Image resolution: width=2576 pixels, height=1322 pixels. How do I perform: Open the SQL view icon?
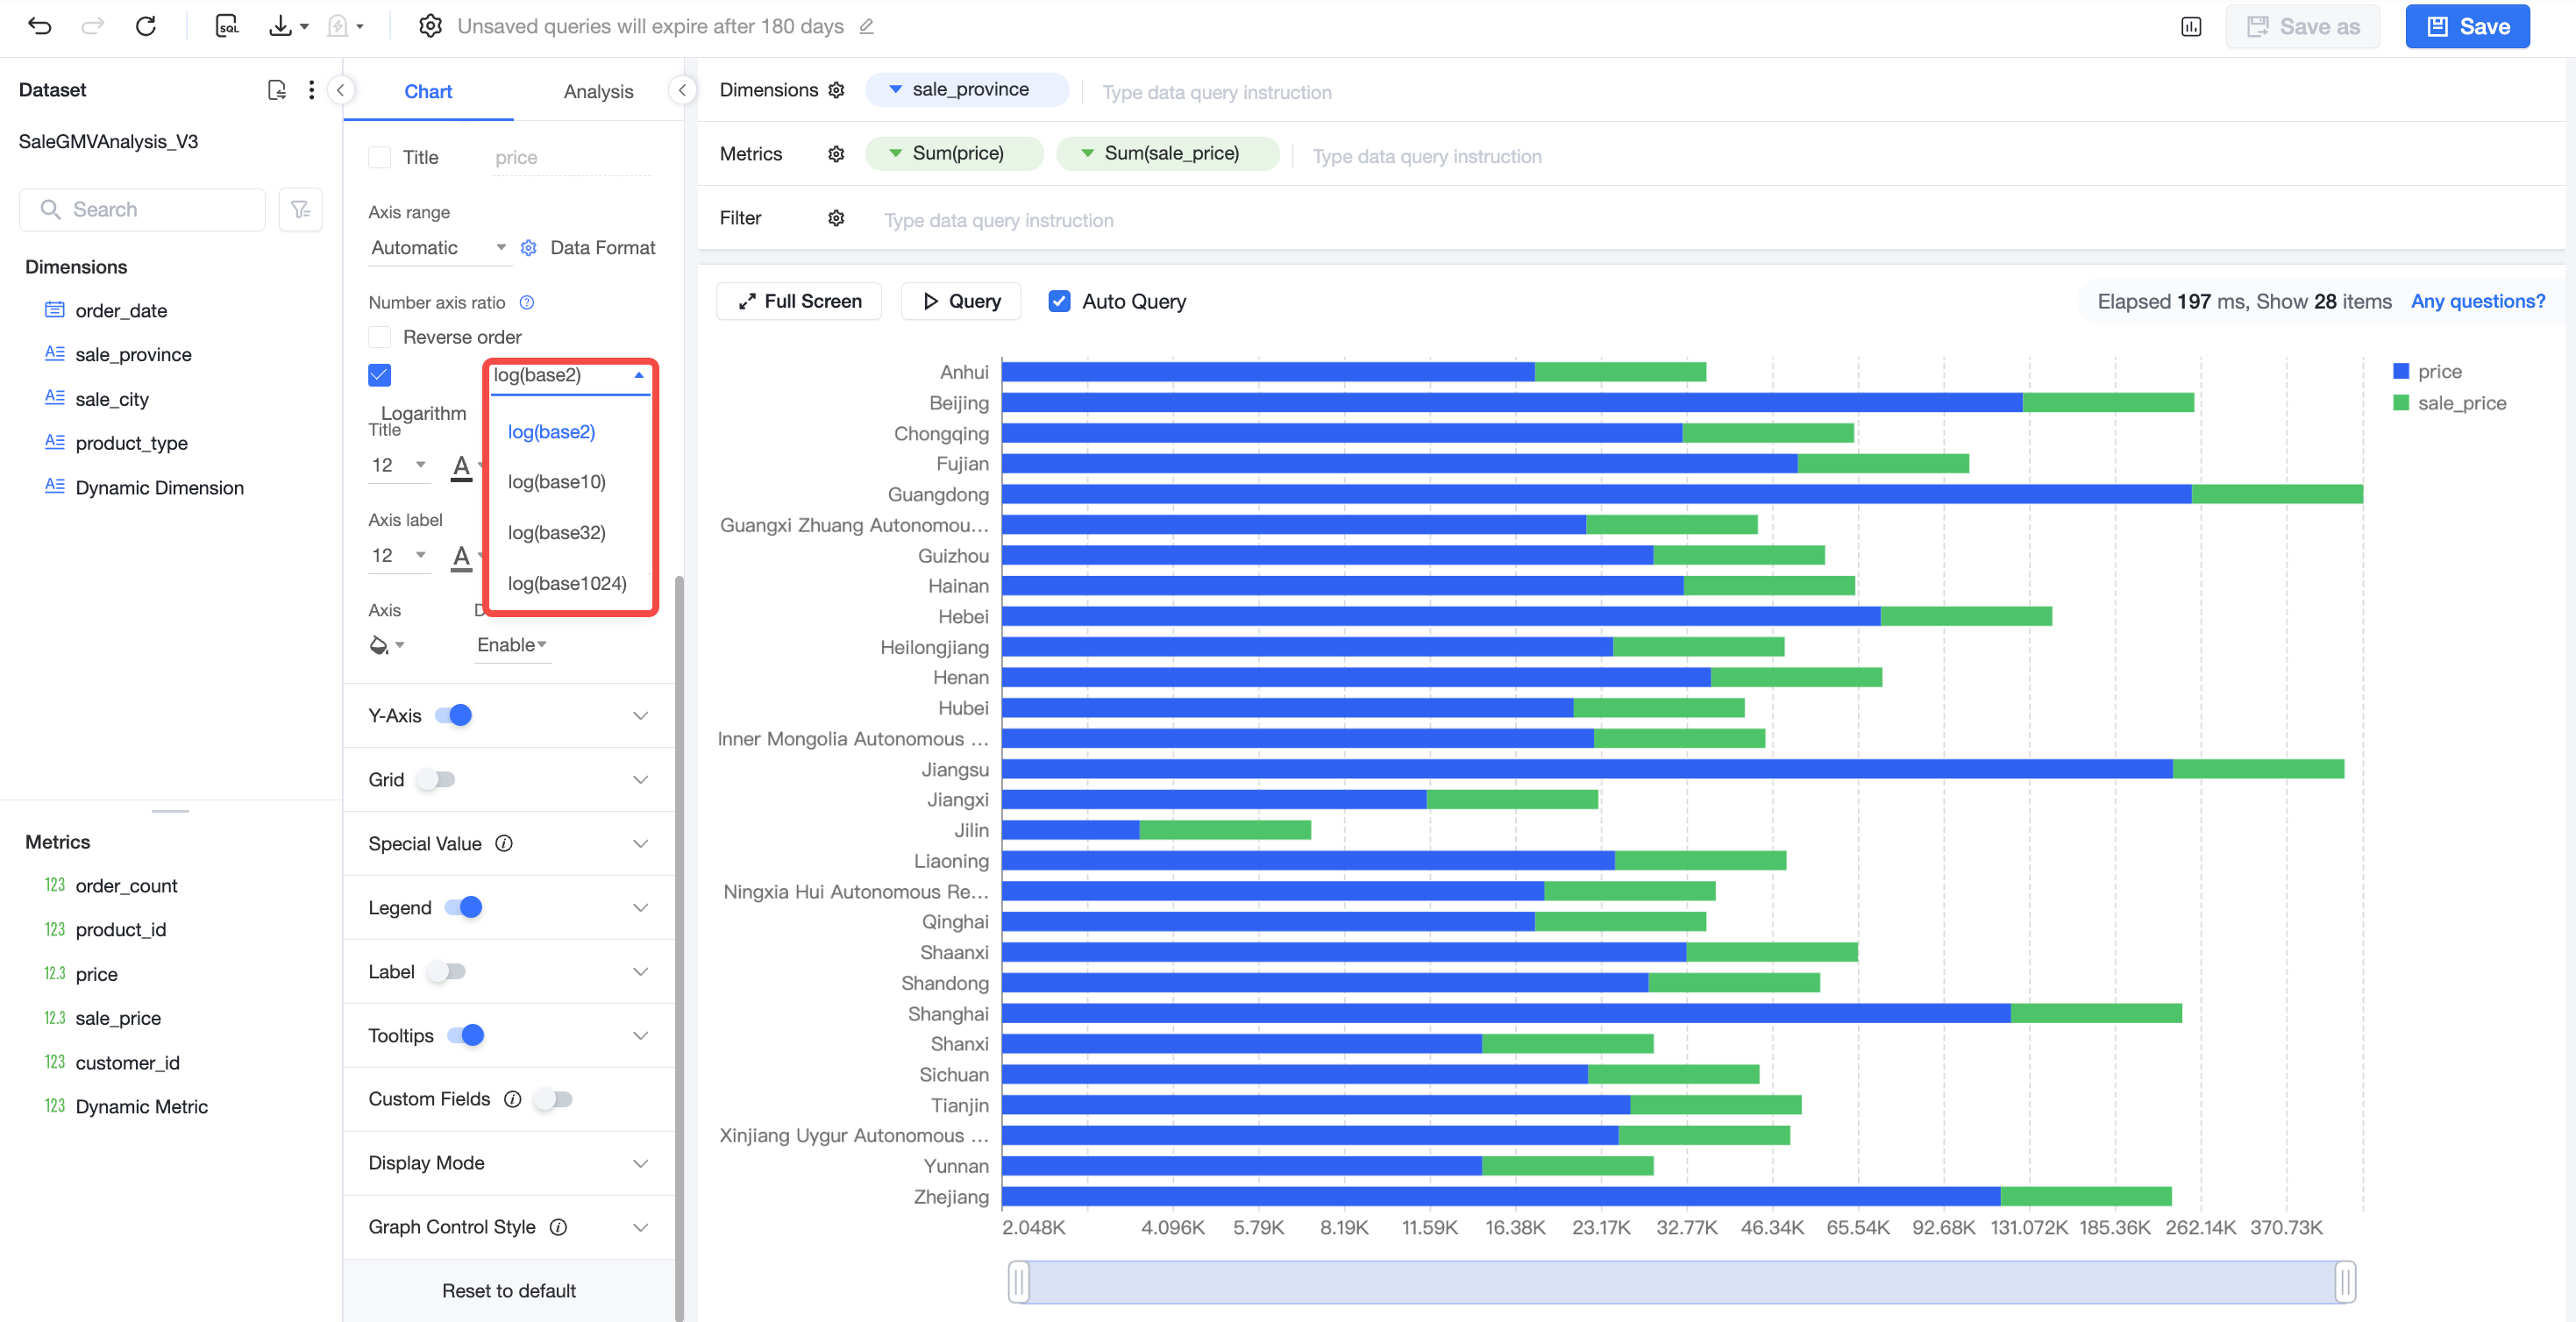(227, 26)
